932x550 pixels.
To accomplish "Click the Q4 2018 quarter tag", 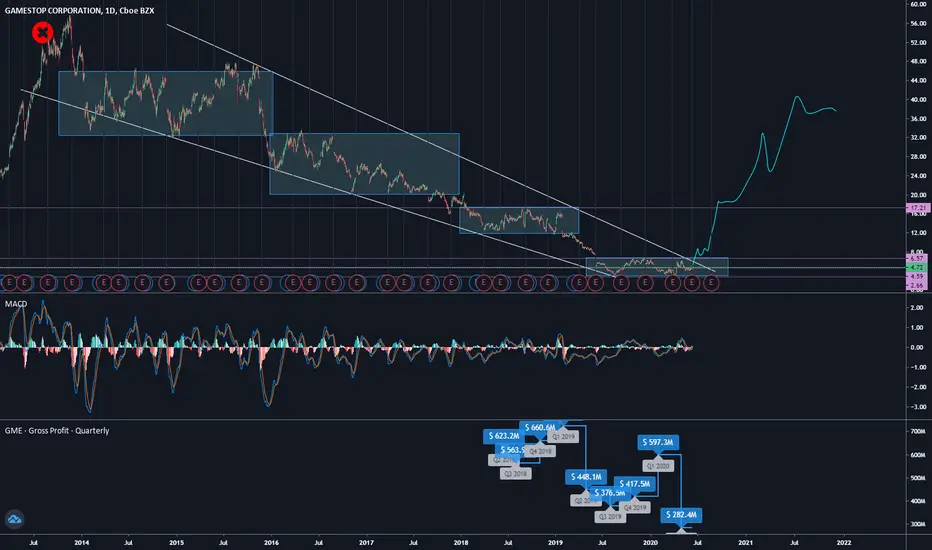I will point(541,451).
